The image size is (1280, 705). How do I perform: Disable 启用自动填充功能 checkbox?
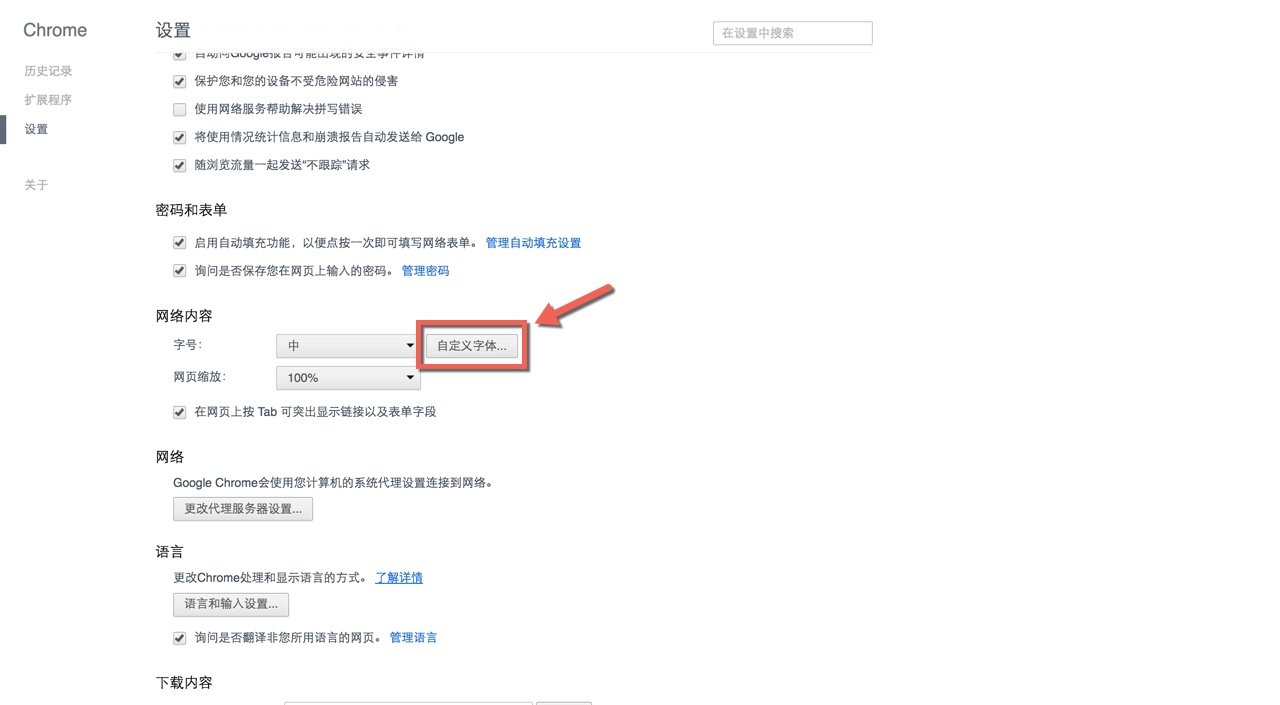click(180, 243)
